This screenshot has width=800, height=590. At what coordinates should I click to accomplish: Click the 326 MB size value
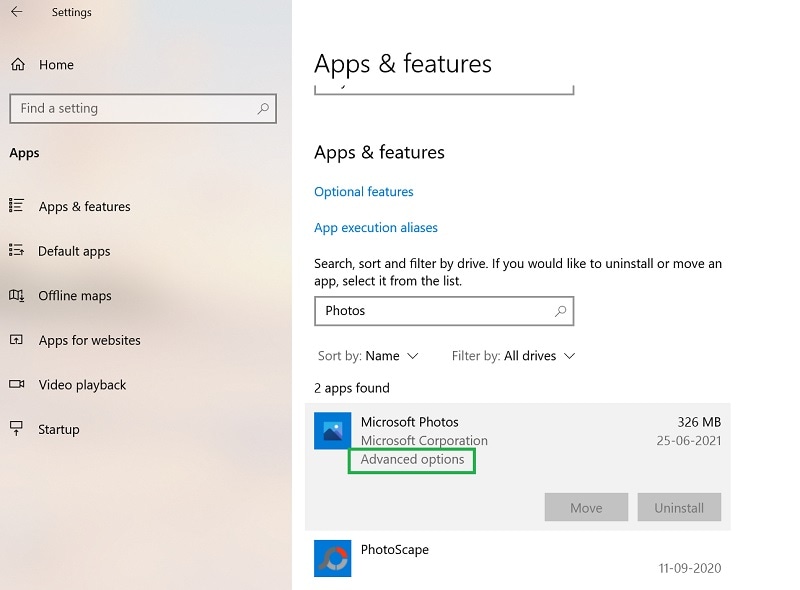coord(699,422)
